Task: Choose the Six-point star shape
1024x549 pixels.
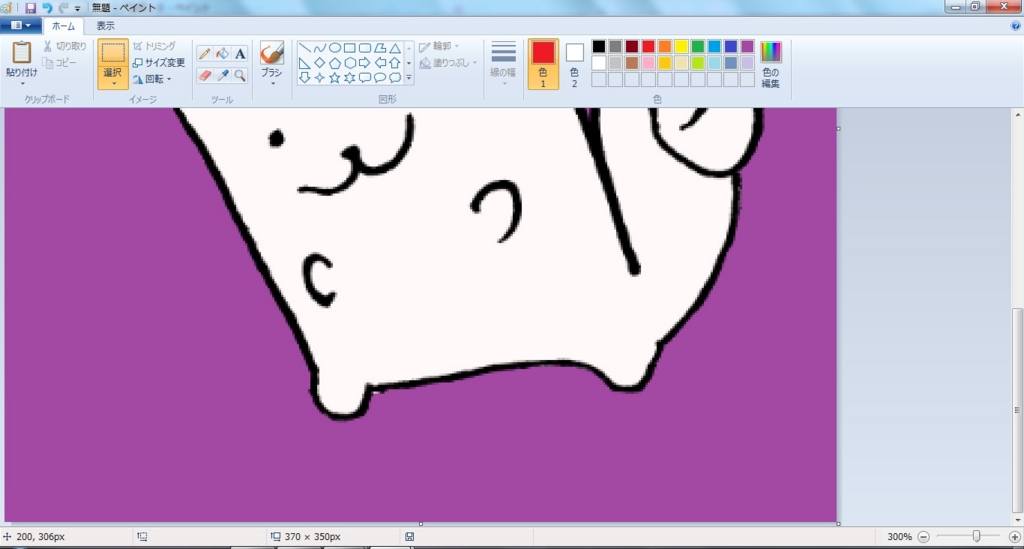Action: point(349,78)
